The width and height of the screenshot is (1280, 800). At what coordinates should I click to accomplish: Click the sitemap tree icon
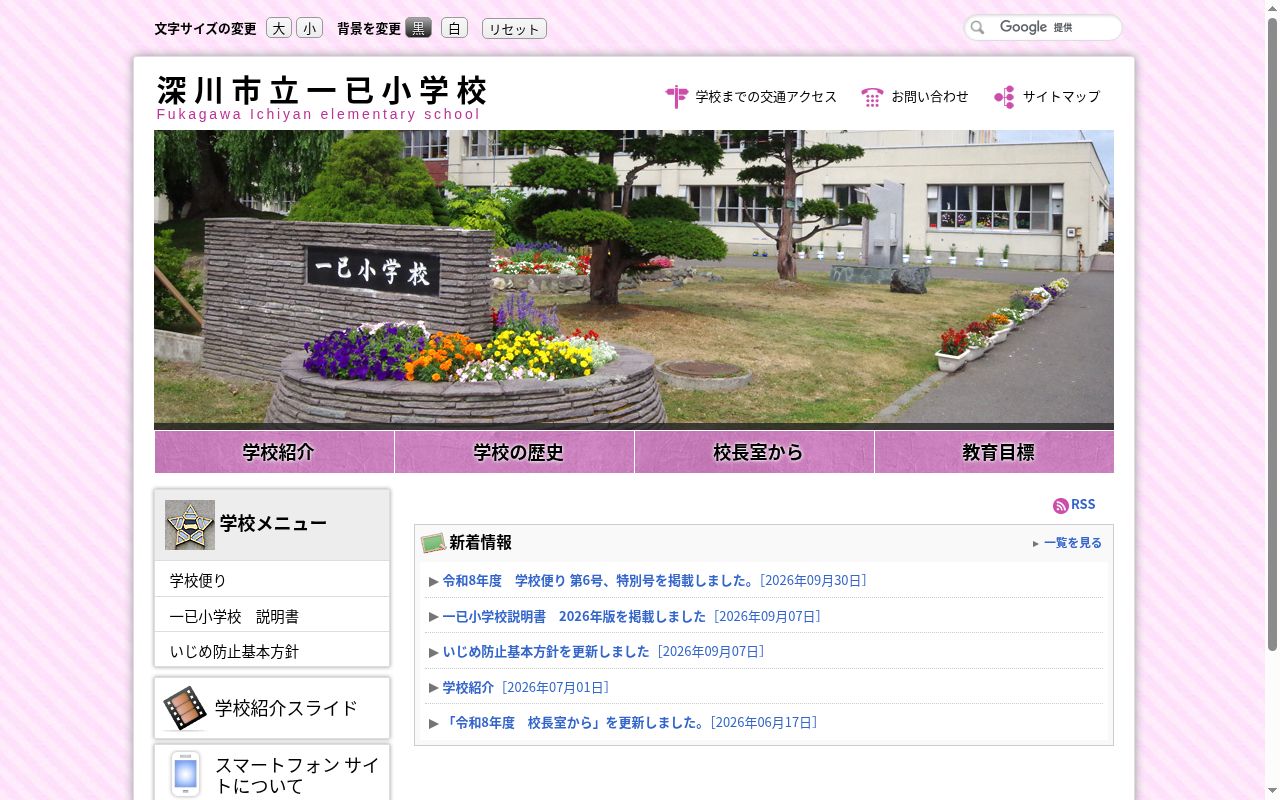point(1004,97)
